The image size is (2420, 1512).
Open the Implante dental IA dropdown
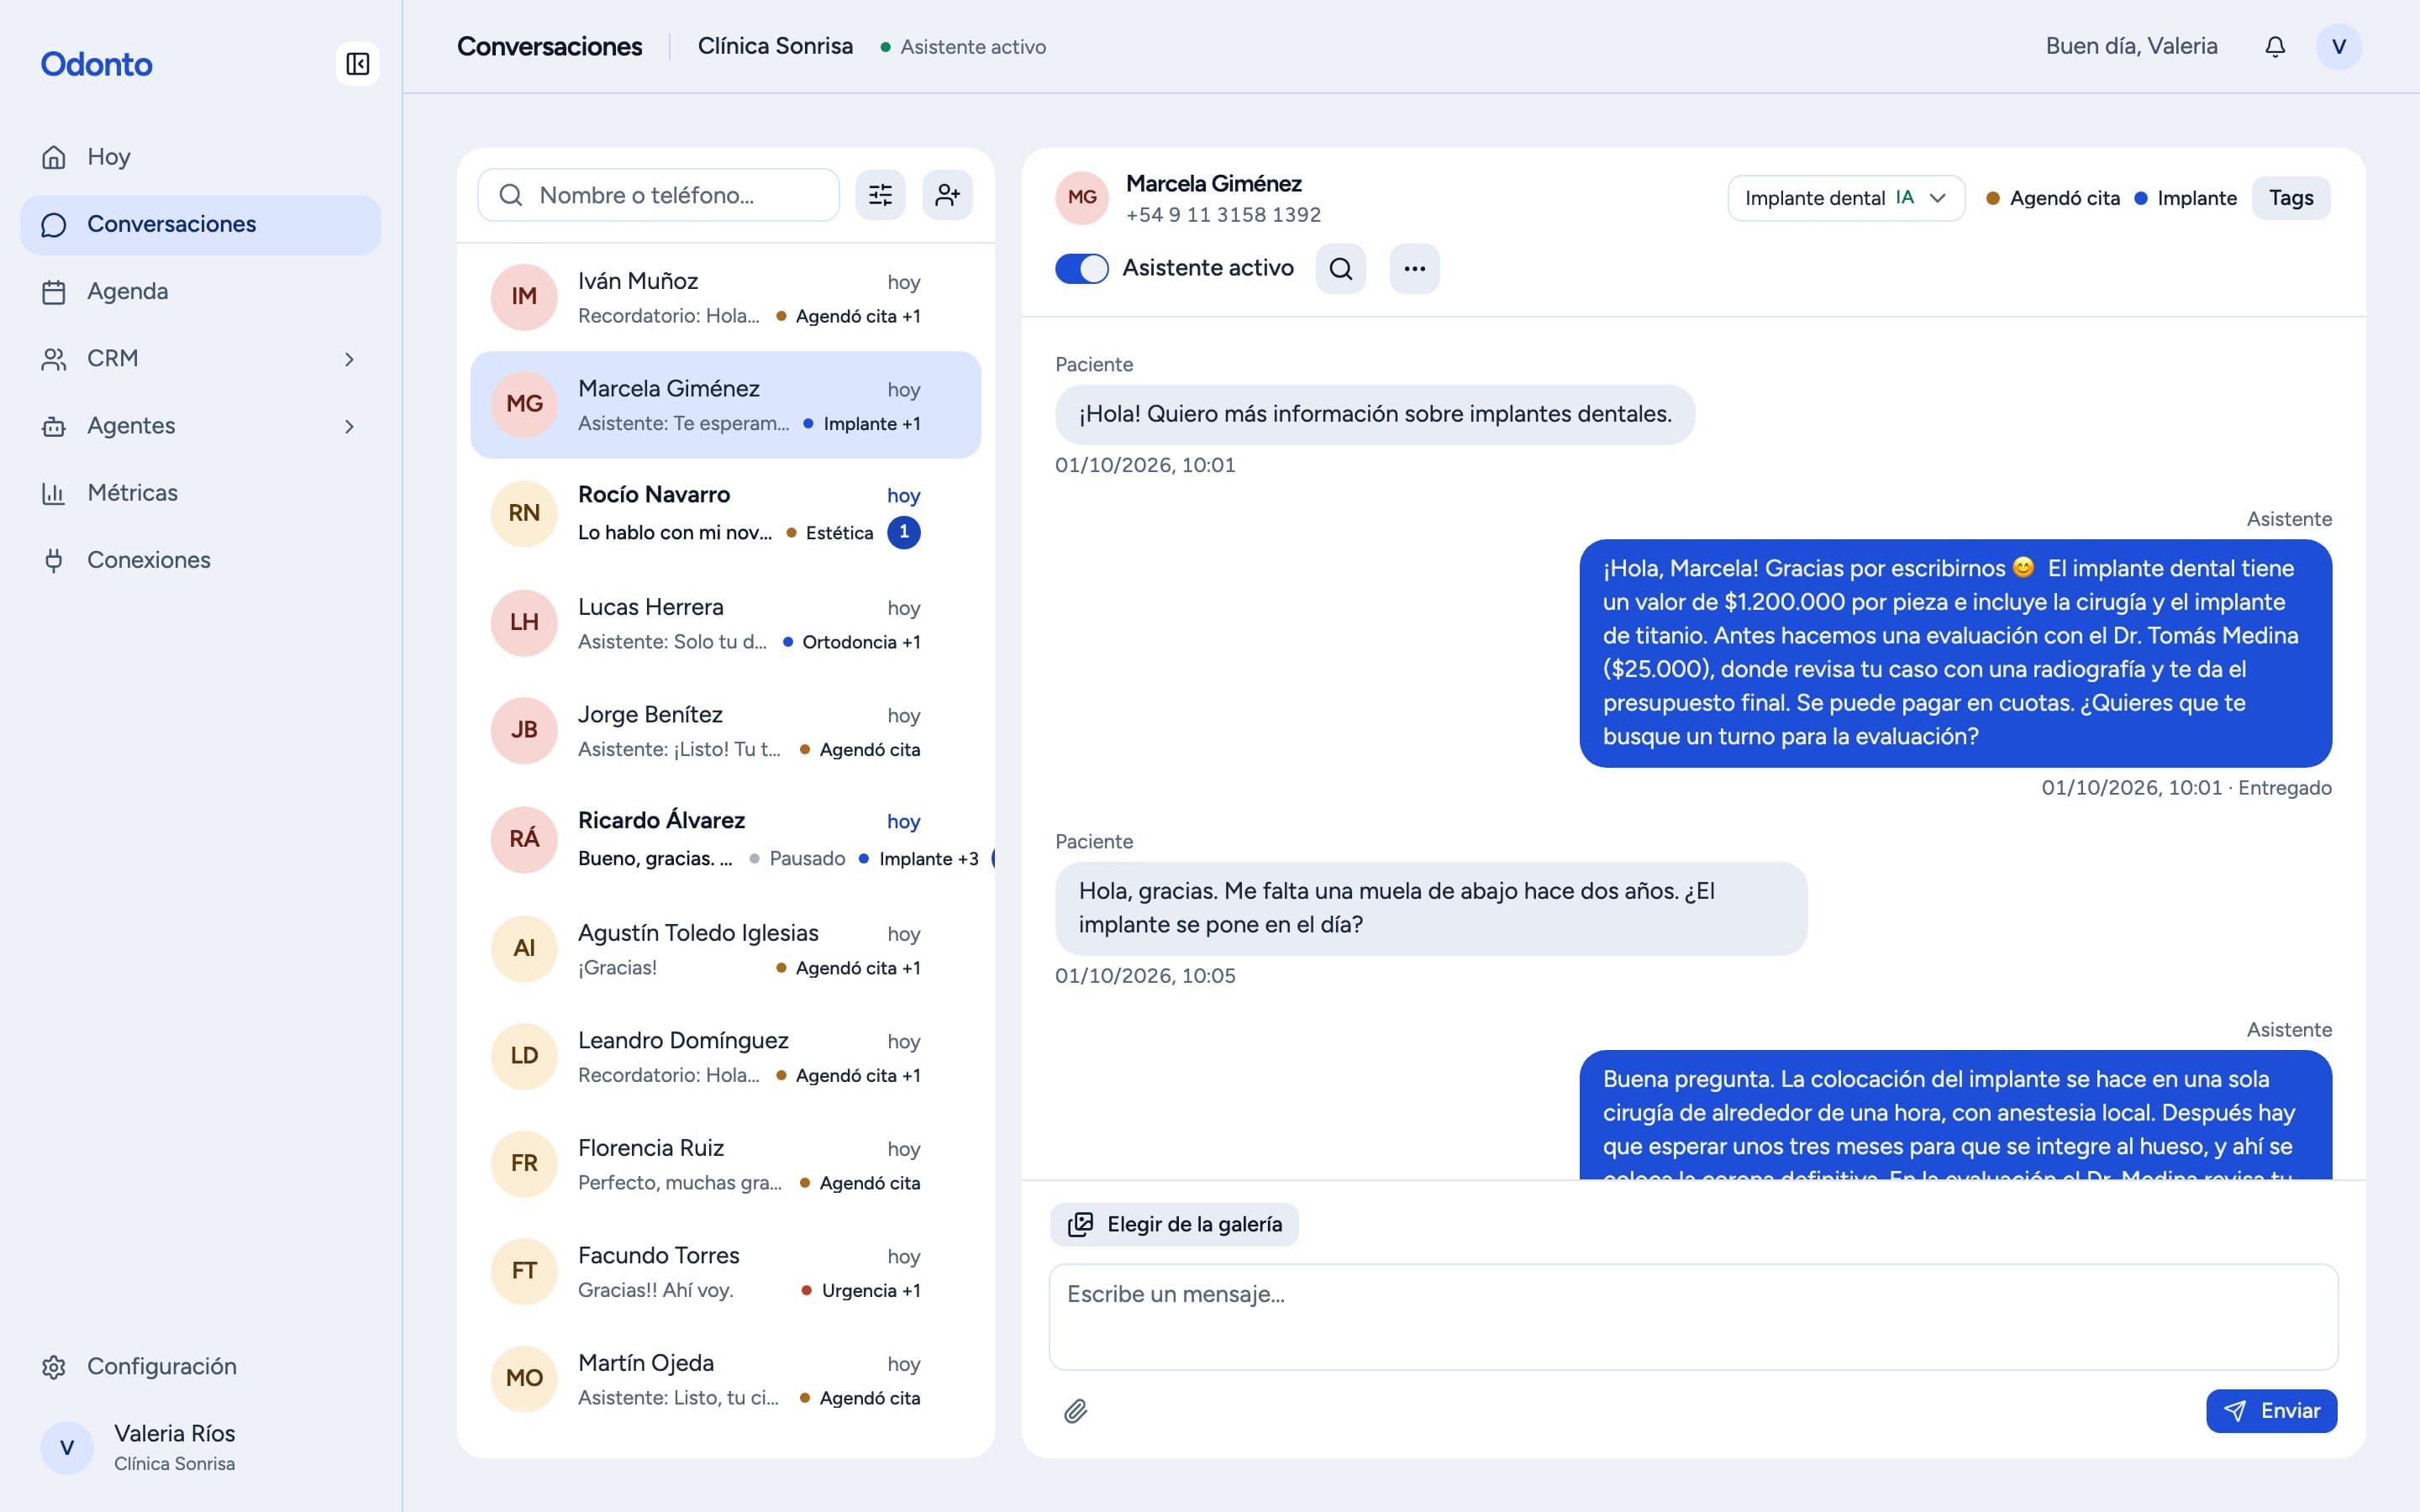click(x=1846, y=198)
